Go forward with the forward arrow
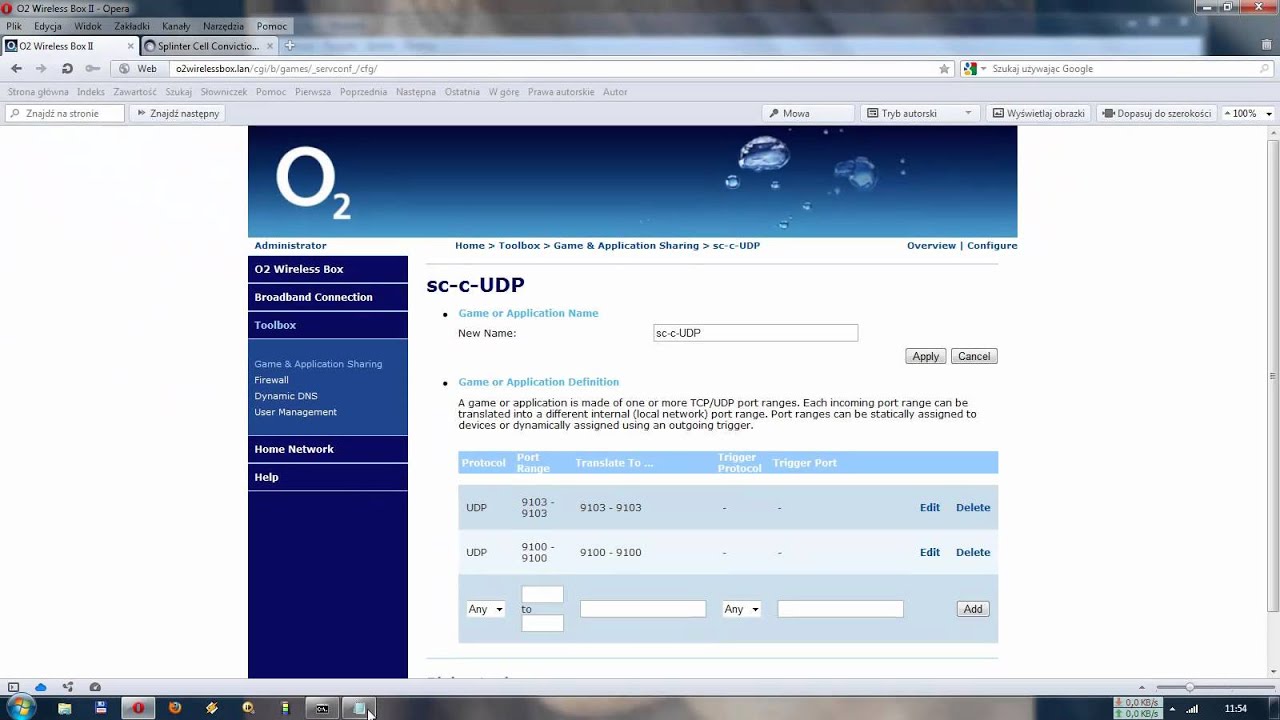The width and height of the screenshot is (1280, 720). 41,69
